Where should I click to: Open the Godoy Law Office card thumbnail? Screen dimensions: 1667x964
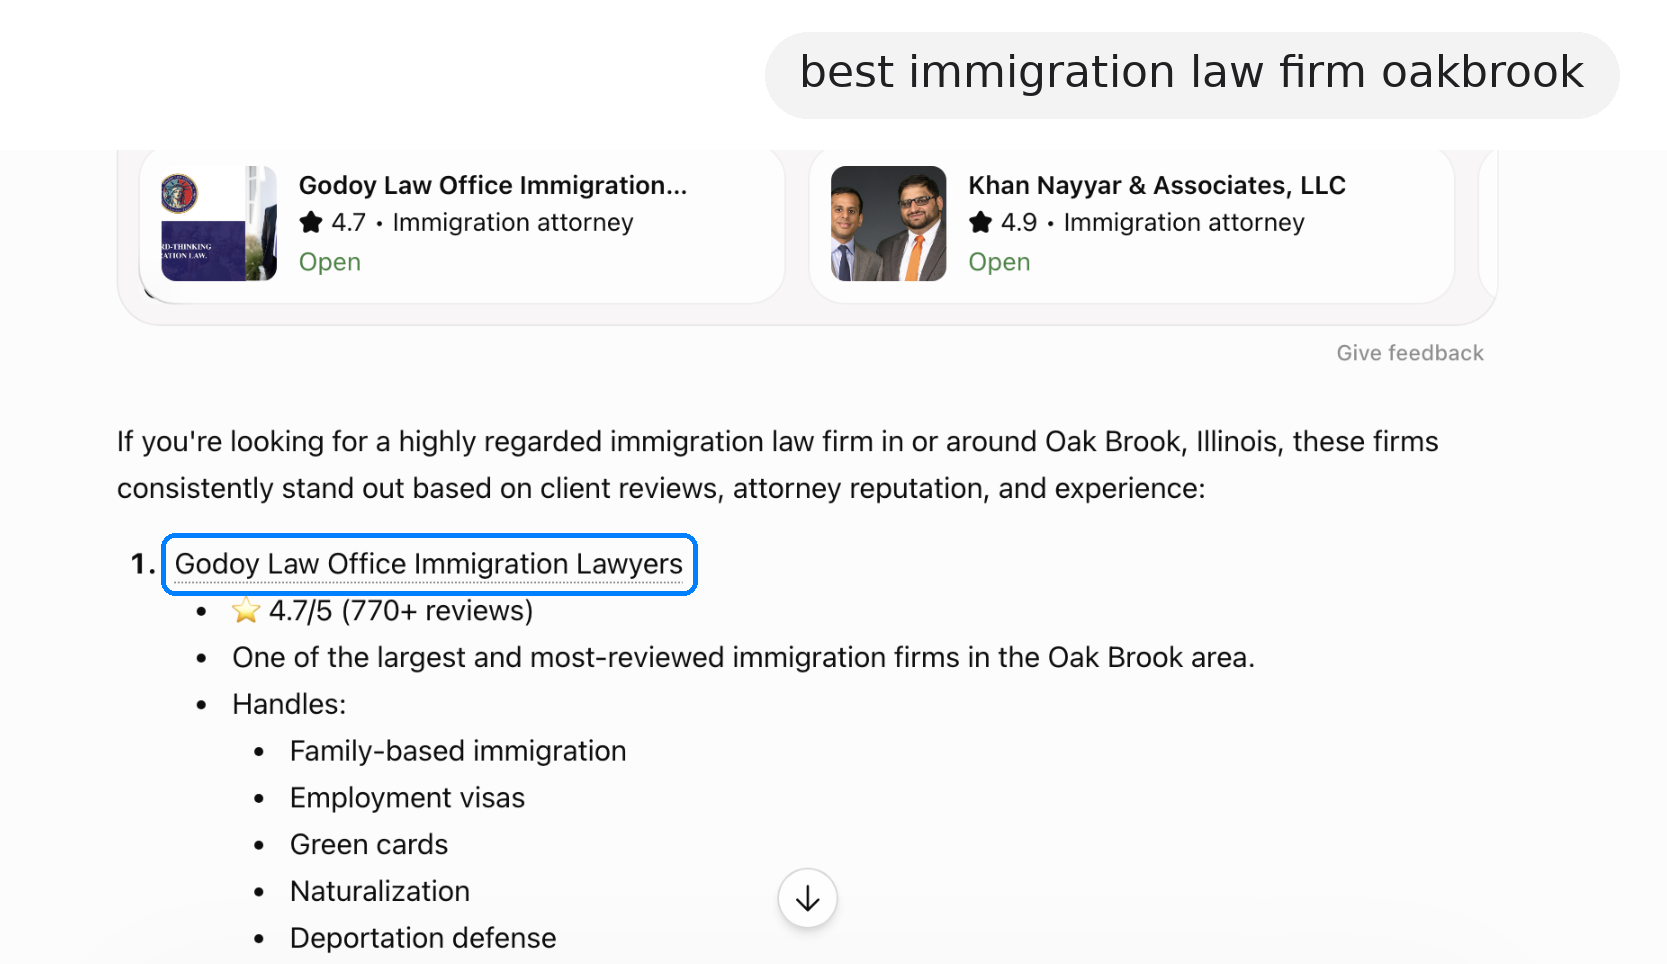[x=219, y=223]
